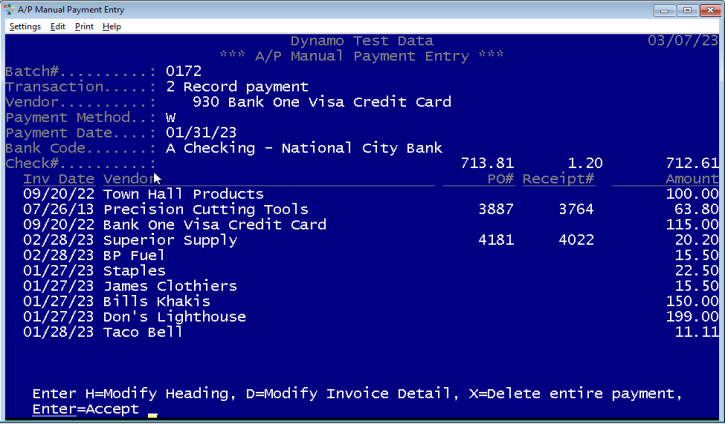Click the amount 11.11
725x424 pixels.
(696, 332)
